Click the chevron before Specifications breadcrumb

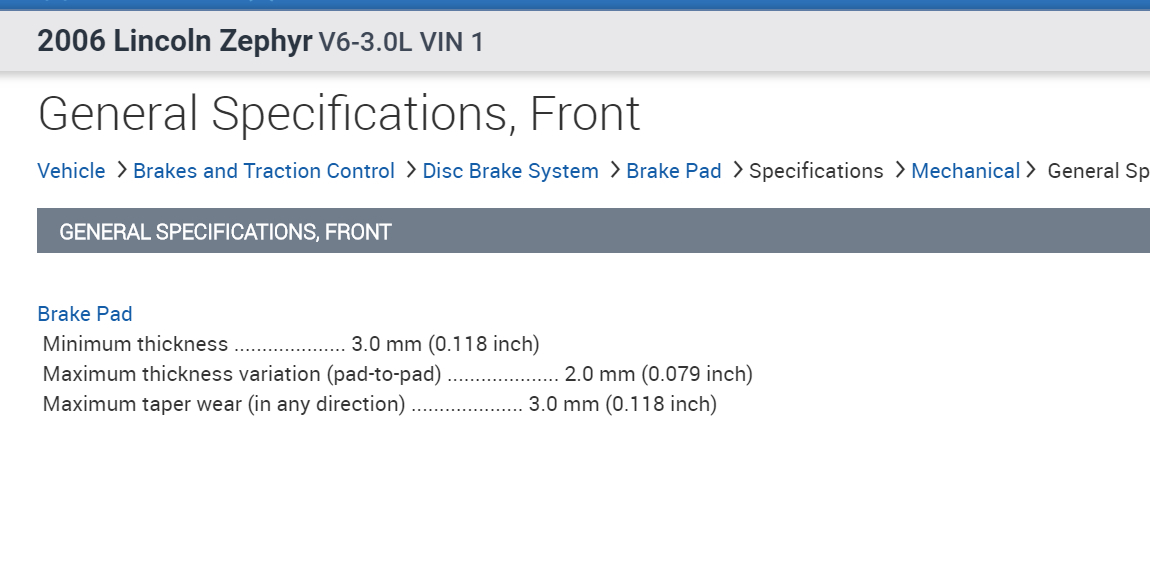point(738,170)
